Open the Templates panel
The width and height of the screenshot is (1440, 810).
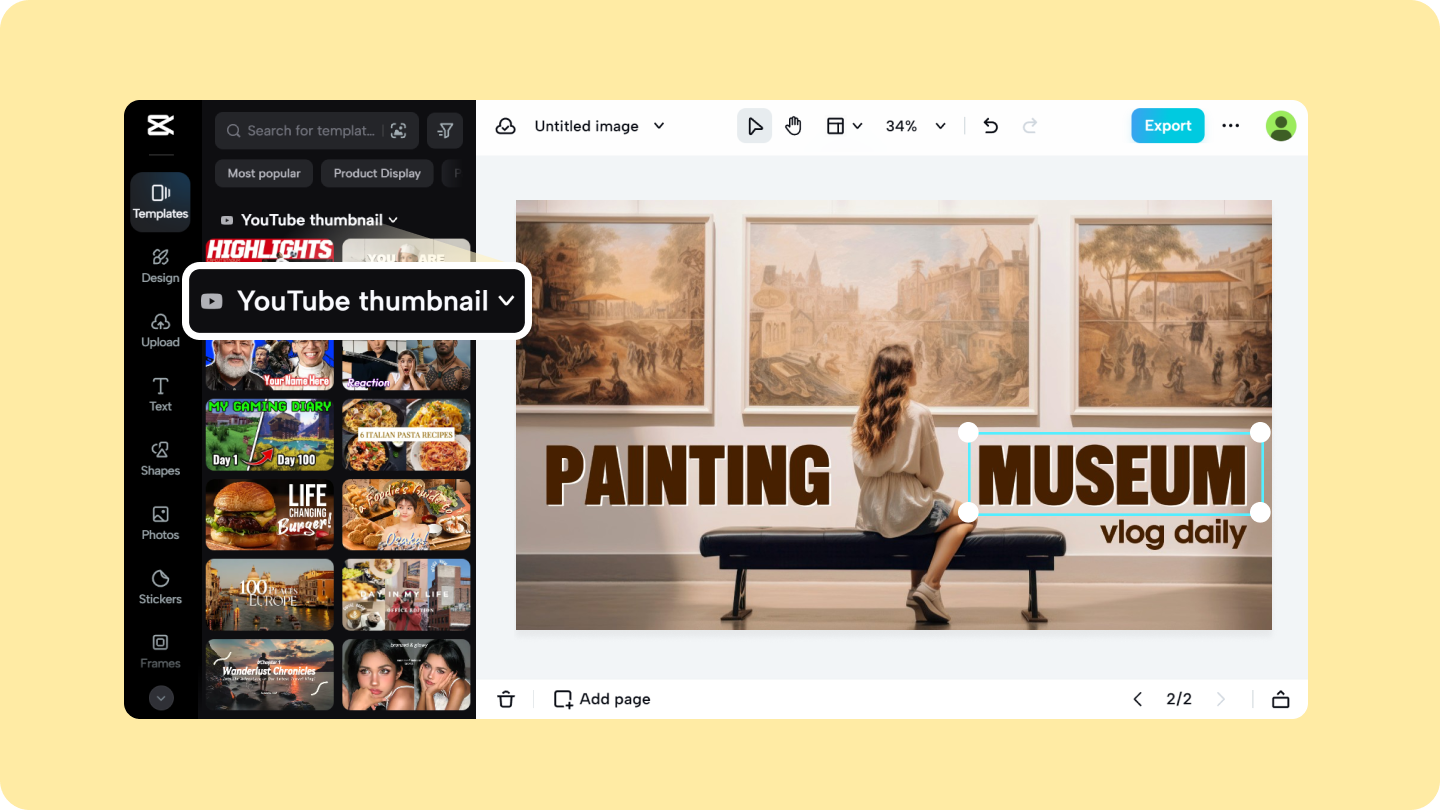pos(160,201)
